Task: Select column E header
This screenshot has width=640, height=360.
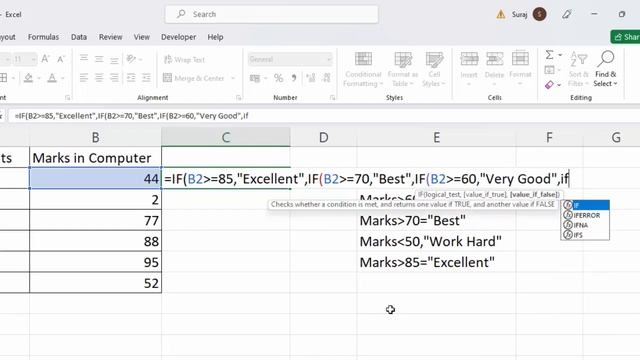Action: coord(436,137)
